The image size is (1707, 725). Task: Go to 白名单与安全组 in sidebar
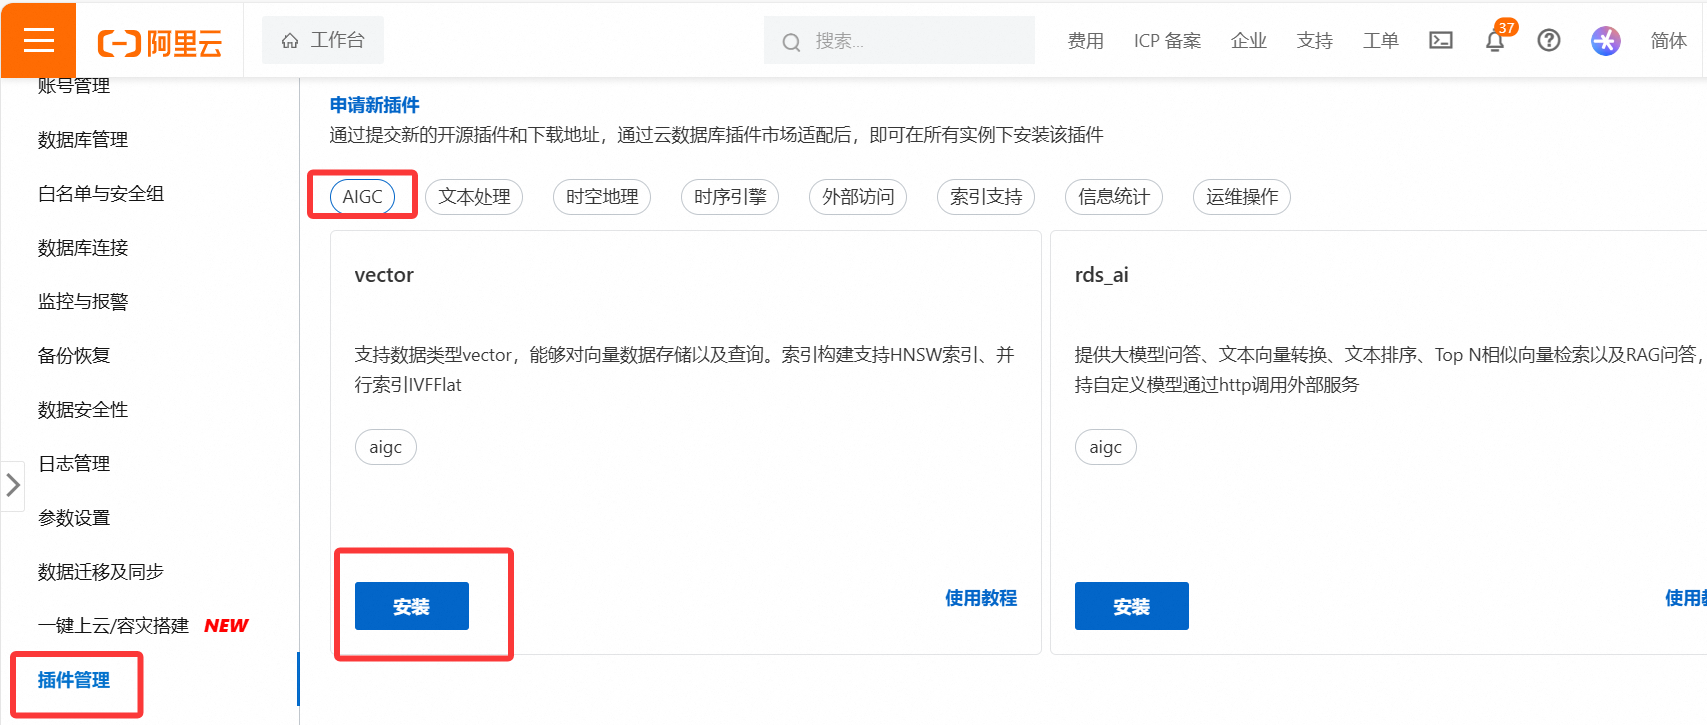(x=101, y=194)
